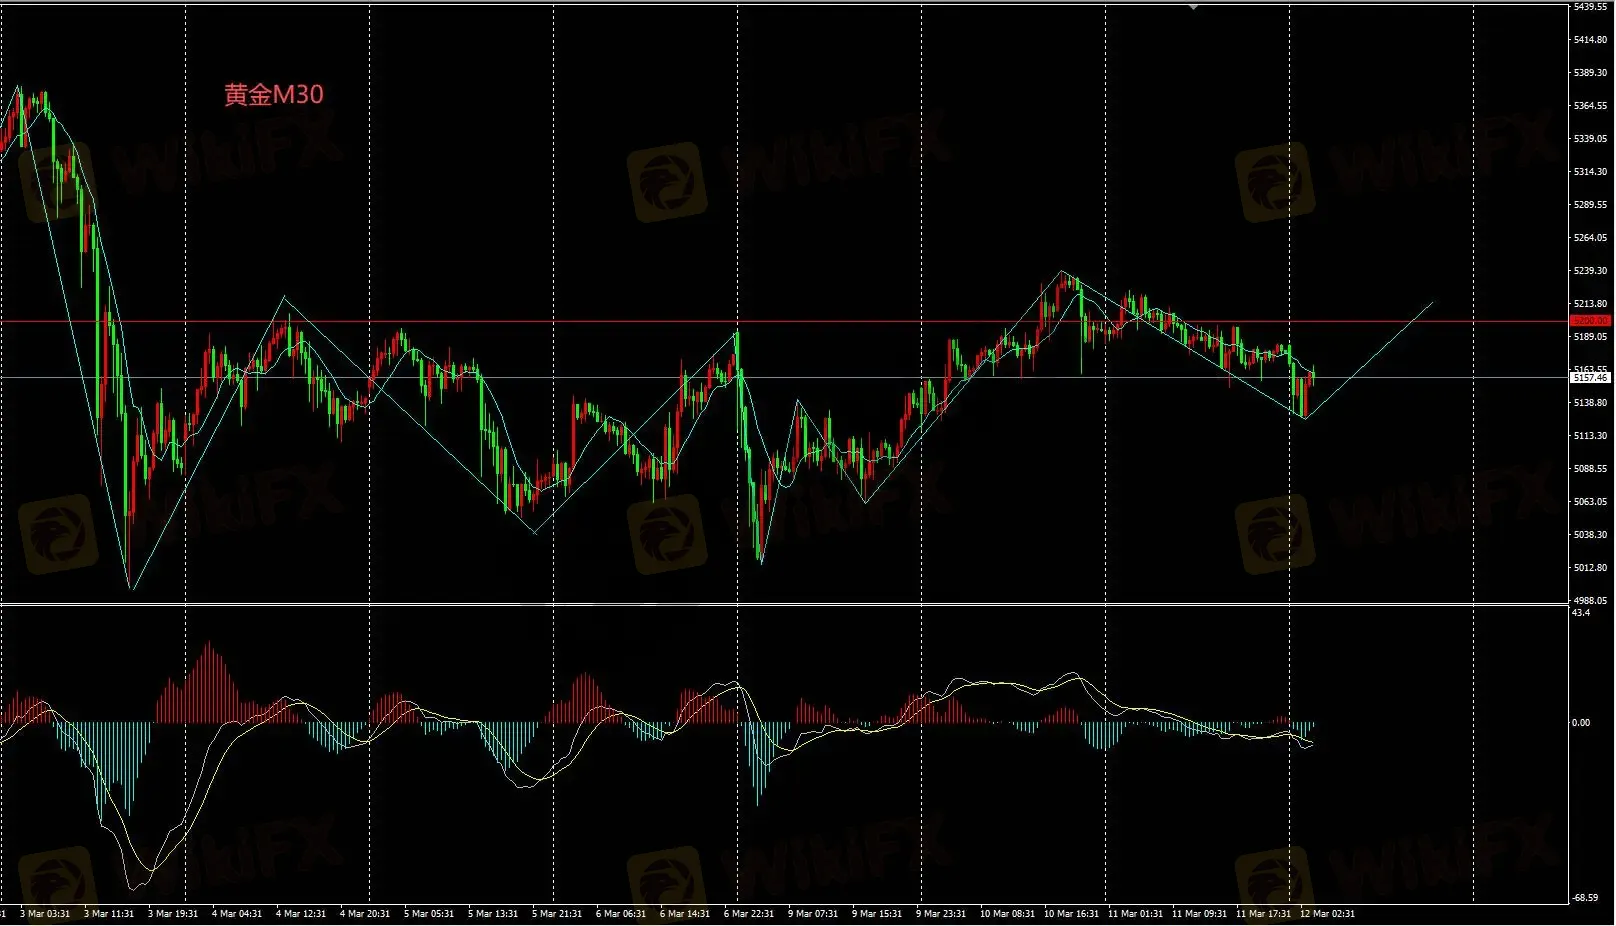Pick the 5339.05 price axis label

[1590, 139]
